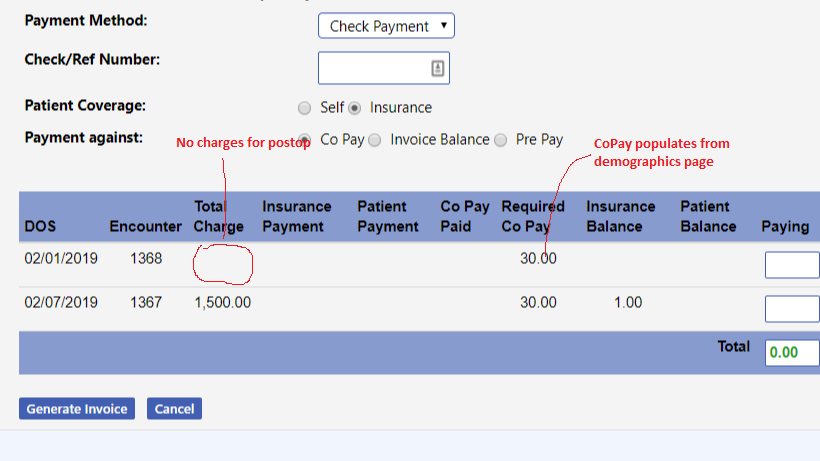Click the Co Pay Paid column header
Screen dimensions: 820x461
tap(464, 216)
